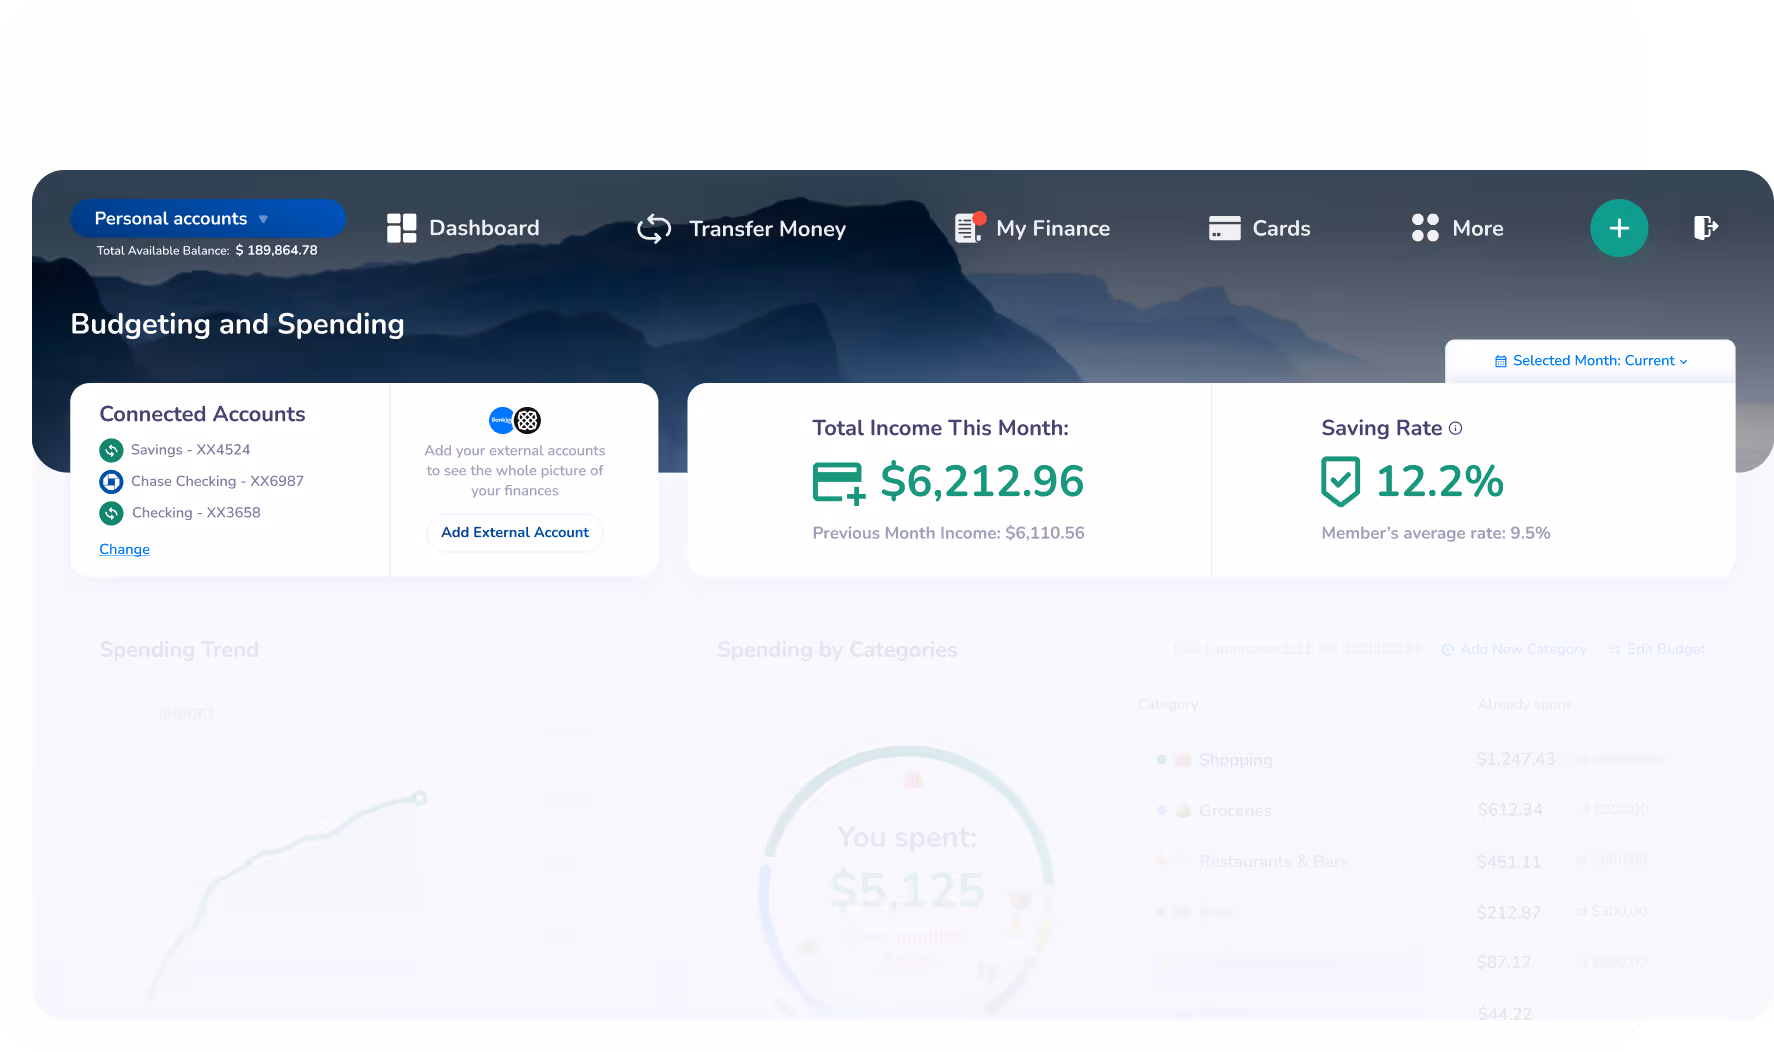This screenshot has height=1052, width=1774.
Task: Click the black patterned external bank logo
Action: [528, 420]
